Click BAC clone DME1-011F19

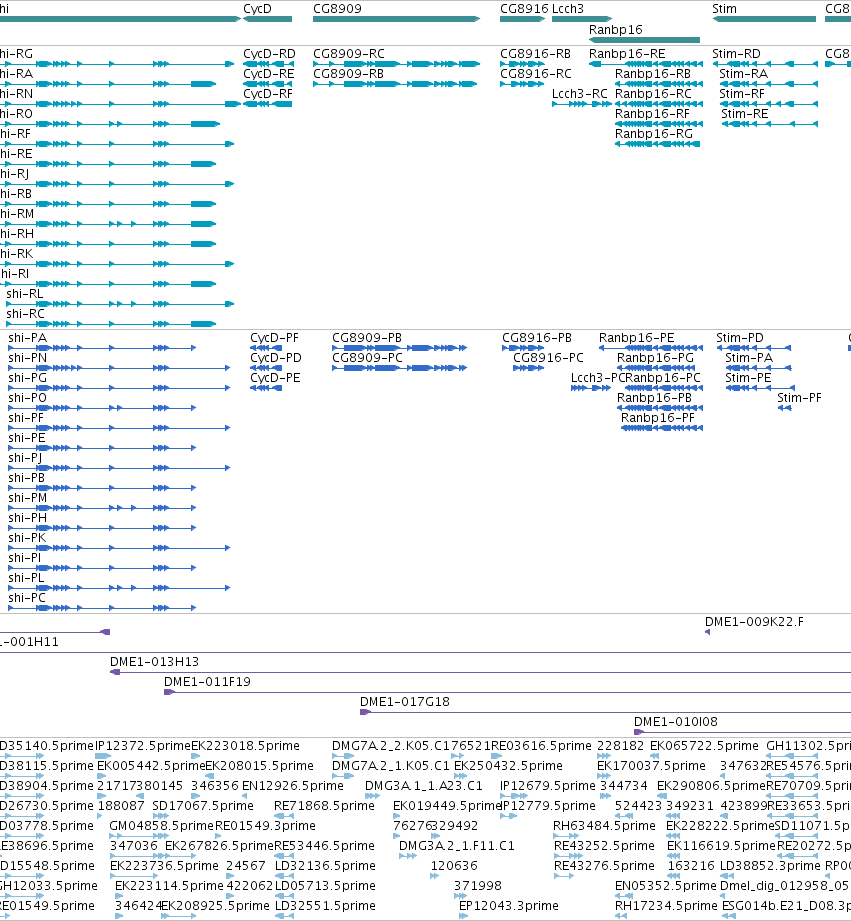click(207, 681)
